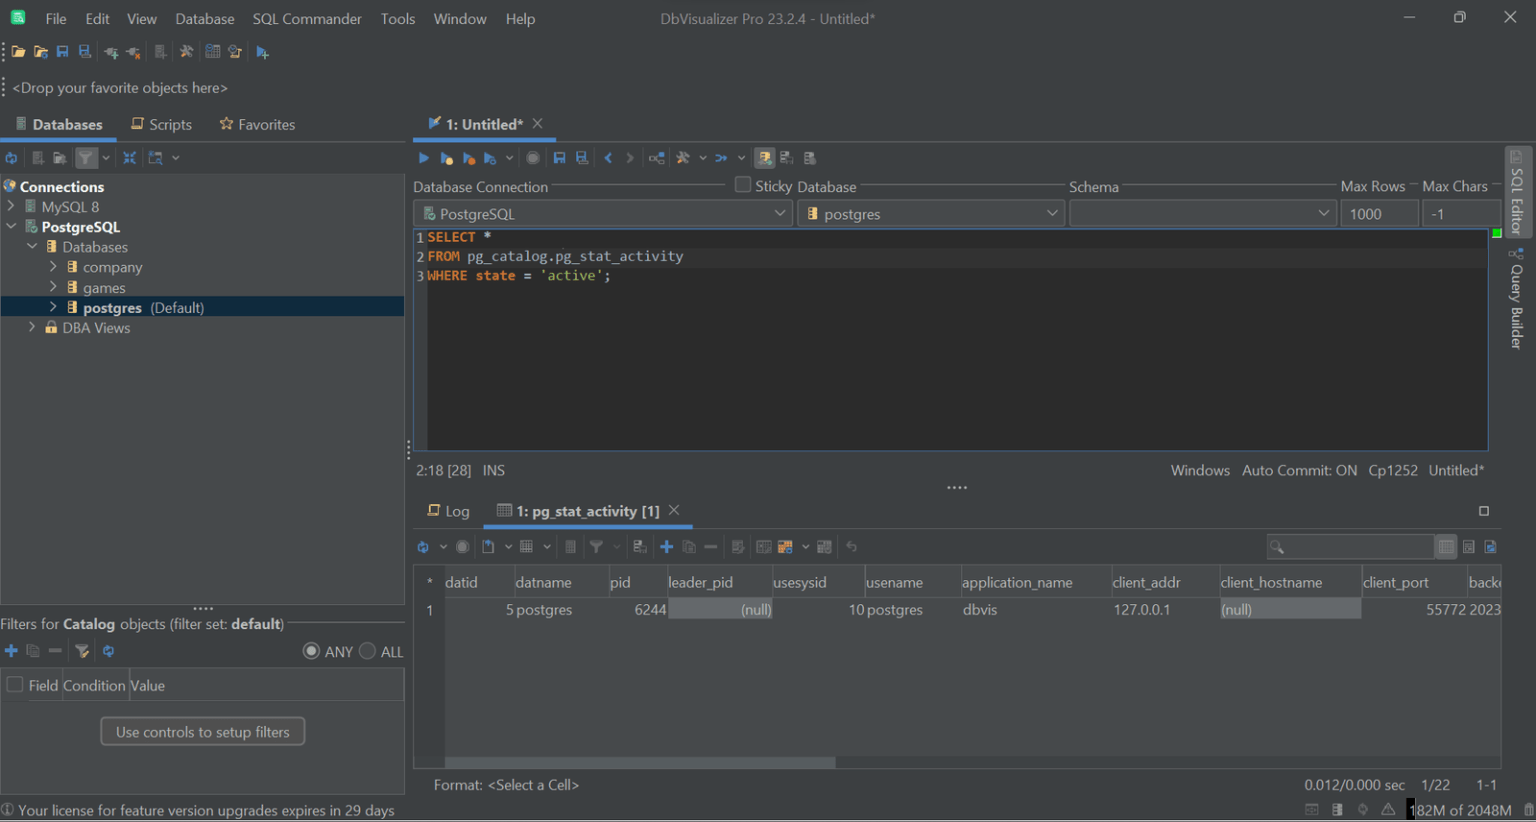Enable the Sticky checkbox
This screenshot has height=822, width=1536.
point(742,186)
